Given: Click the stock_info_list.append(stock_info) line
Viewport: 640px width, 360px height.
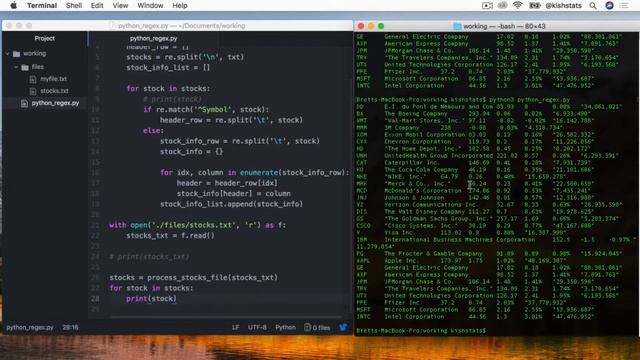Looking at the screenshot, I should pos(231,204).
